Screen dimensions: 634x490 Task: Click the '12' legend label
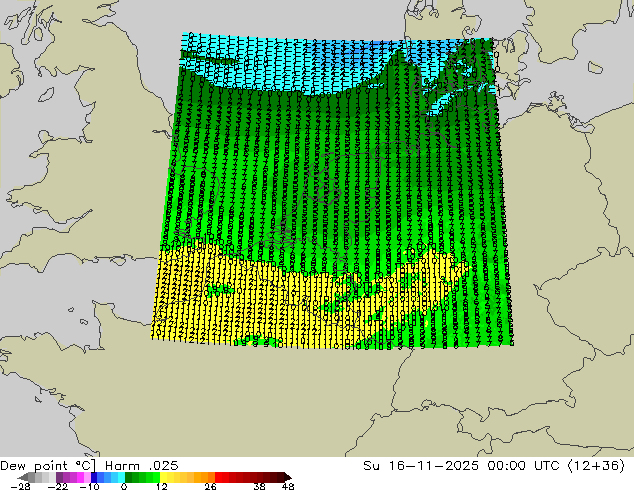point(162,486)
